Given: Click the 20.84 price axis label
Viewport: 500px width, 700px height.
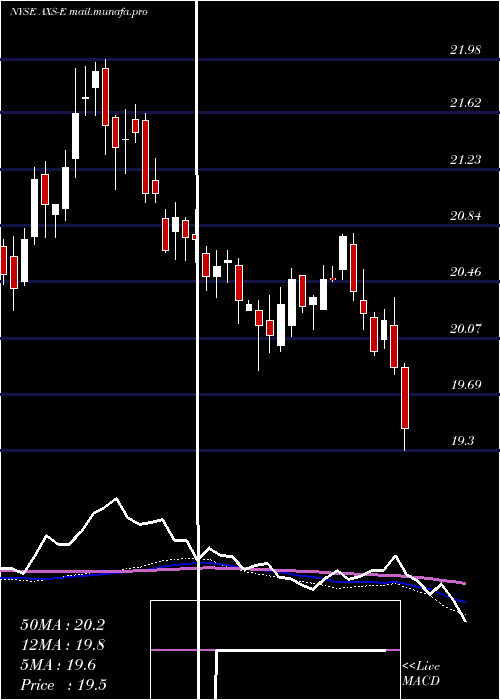Looking at the screenshot, I should (x=466, y=216).
